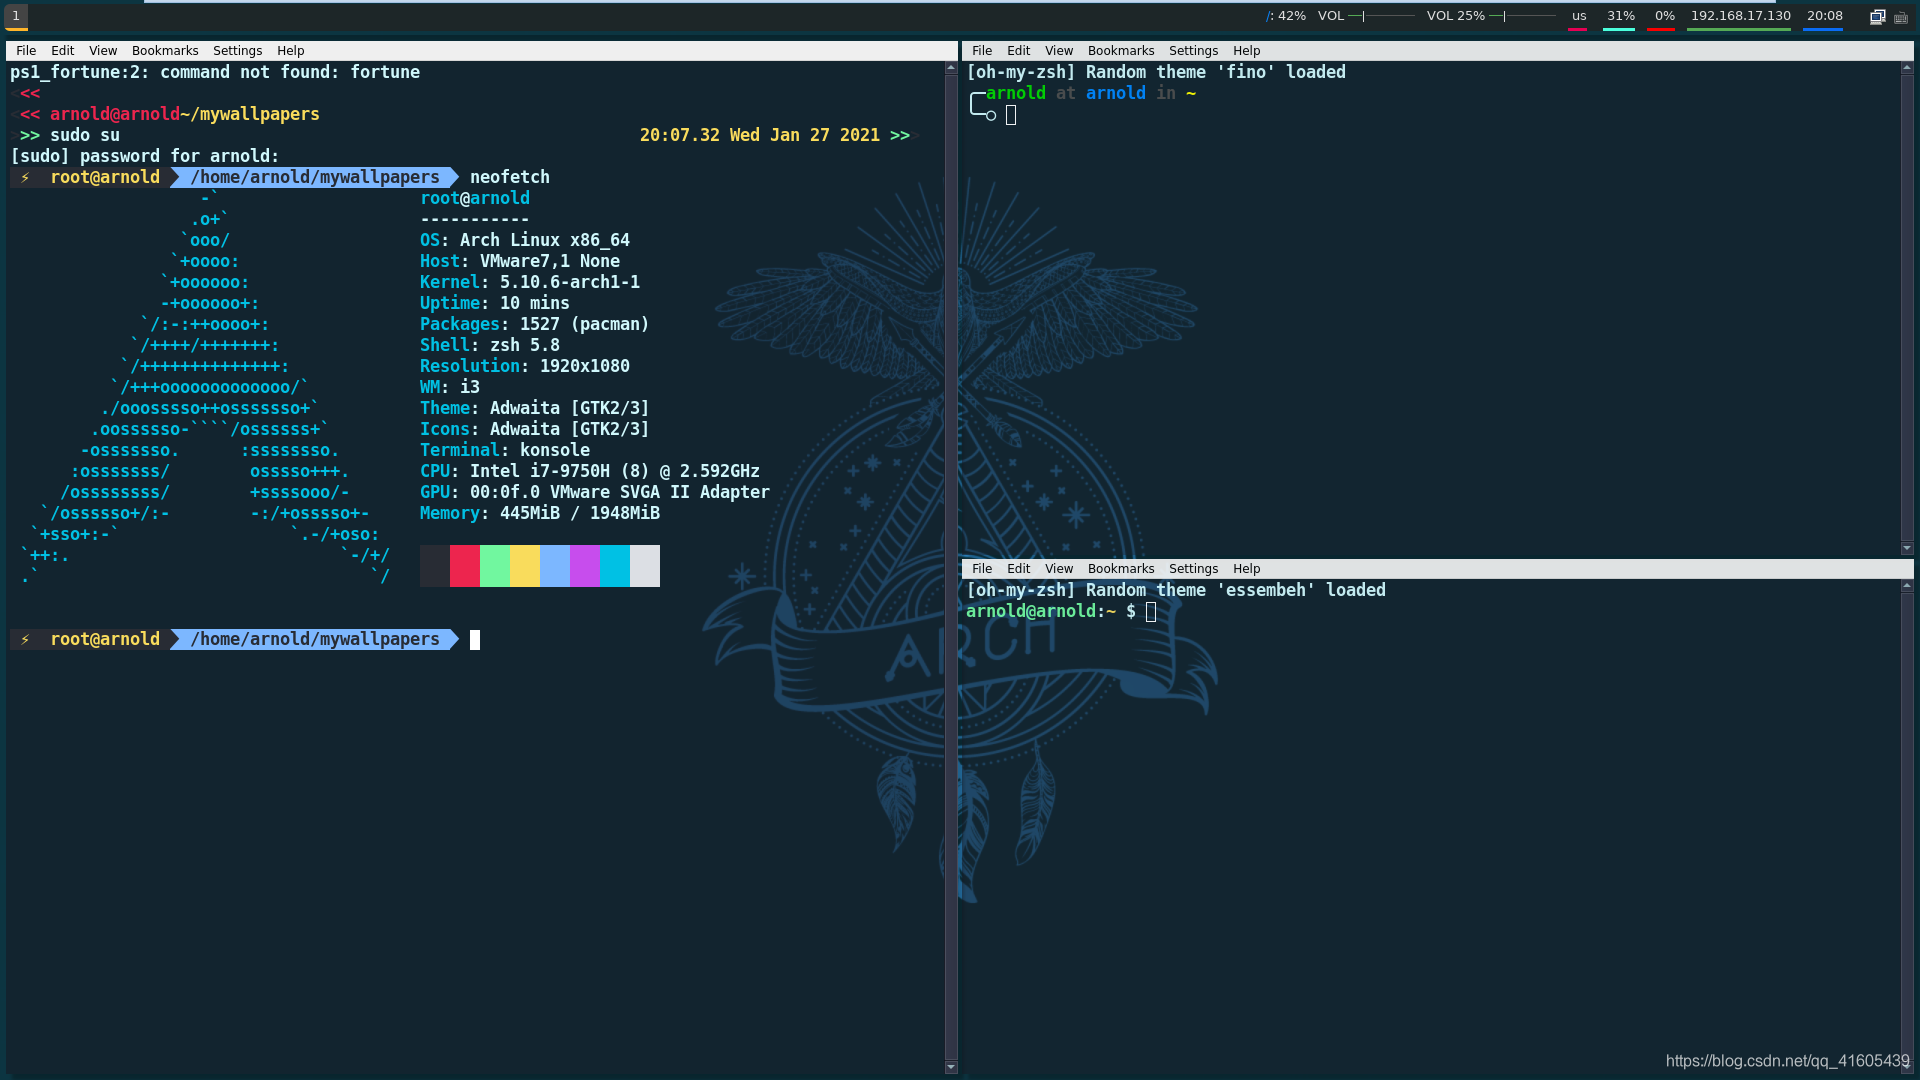Click the 'us' keyboard layout indicator
The image size is (1920, 1080).
pos(1579,16)
